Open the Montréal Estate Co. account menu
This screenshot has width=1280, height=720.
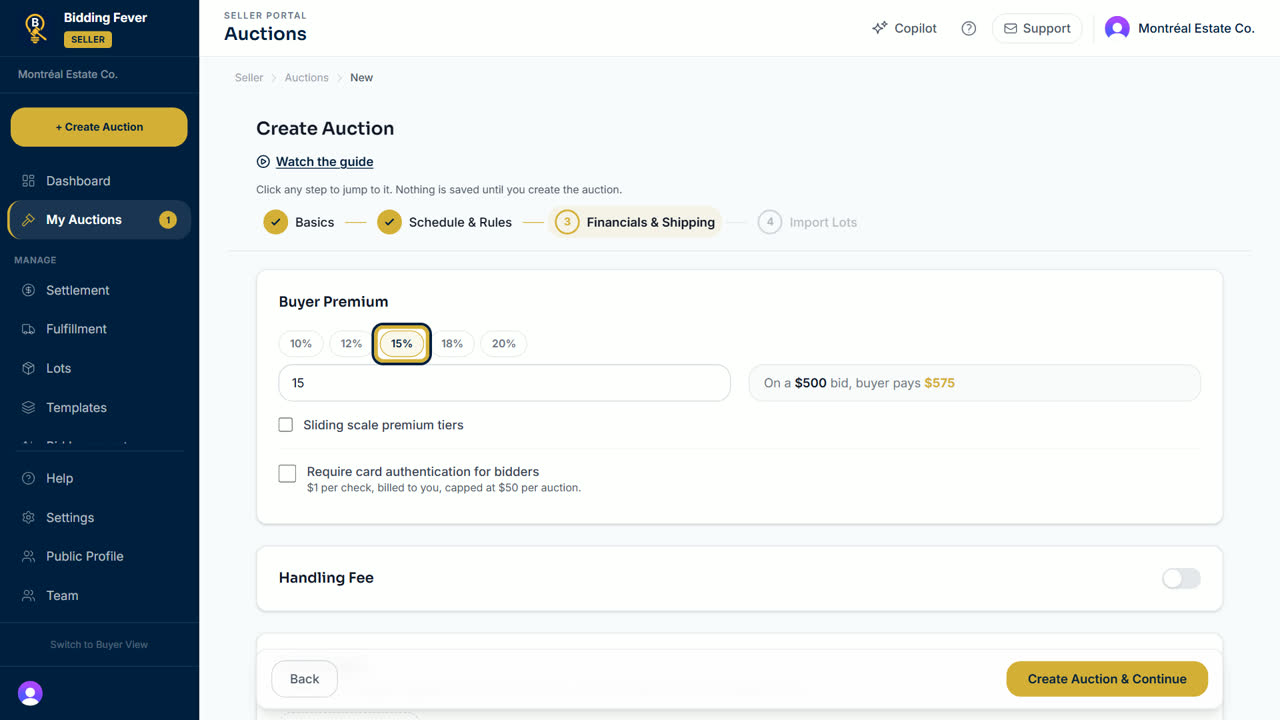[x=1180, y=28]
